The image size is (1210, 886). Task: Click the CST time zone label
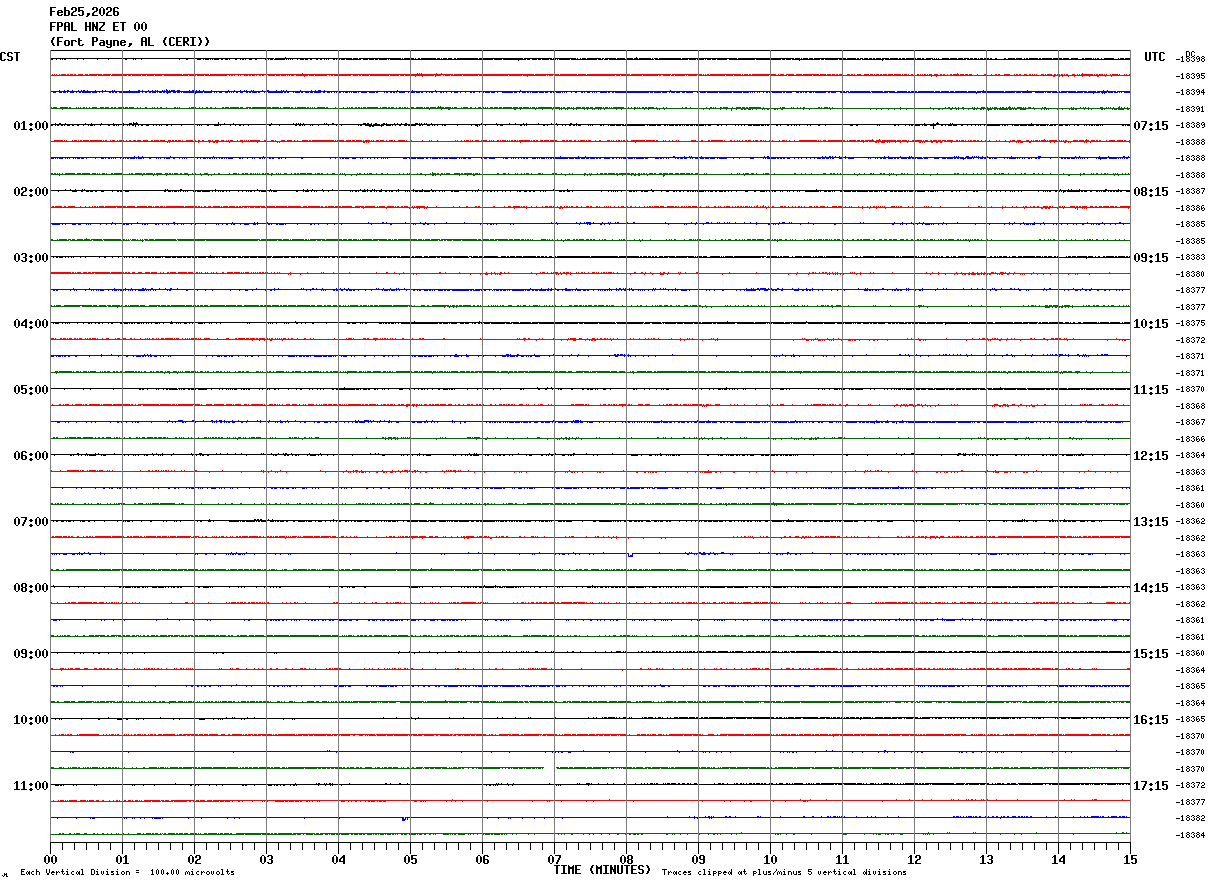[x=10, y=57]
